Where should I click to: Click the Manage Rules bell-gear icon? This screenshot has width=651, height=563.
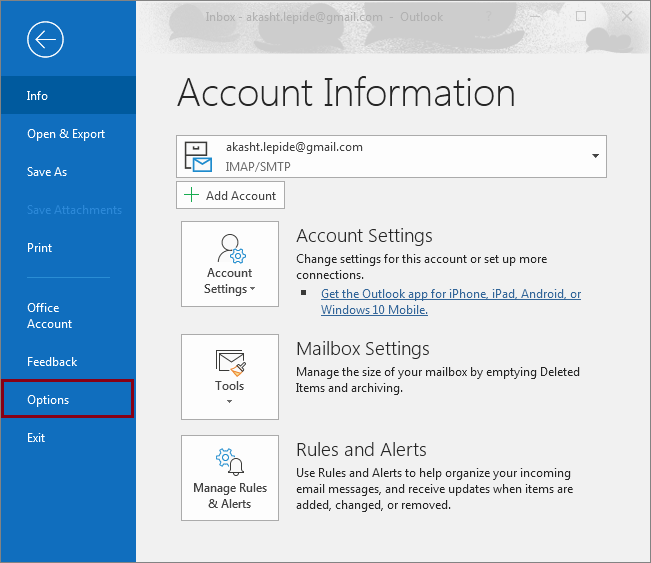click(230, 462)
